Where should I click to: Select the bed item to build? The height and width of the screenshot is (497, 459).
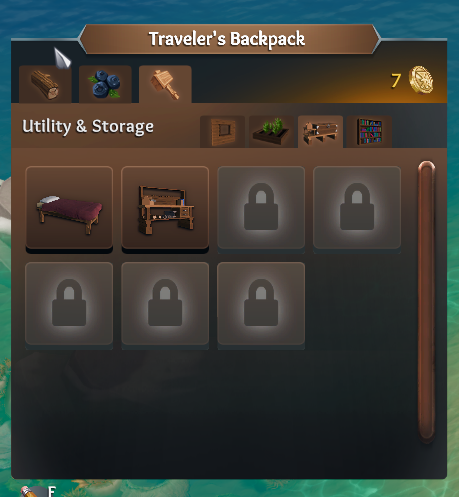pos(69,209)
